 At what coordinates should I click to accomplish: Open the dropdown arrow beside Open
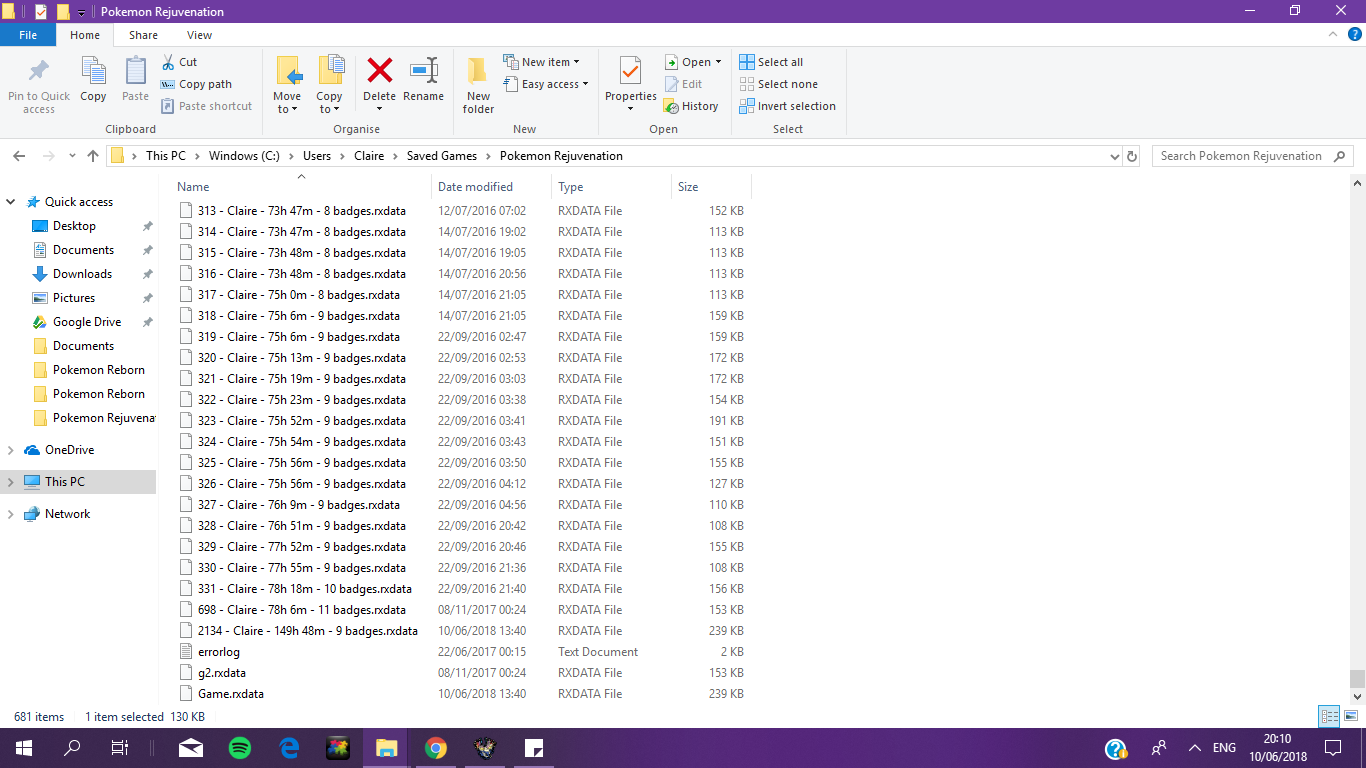coord(718,62)
